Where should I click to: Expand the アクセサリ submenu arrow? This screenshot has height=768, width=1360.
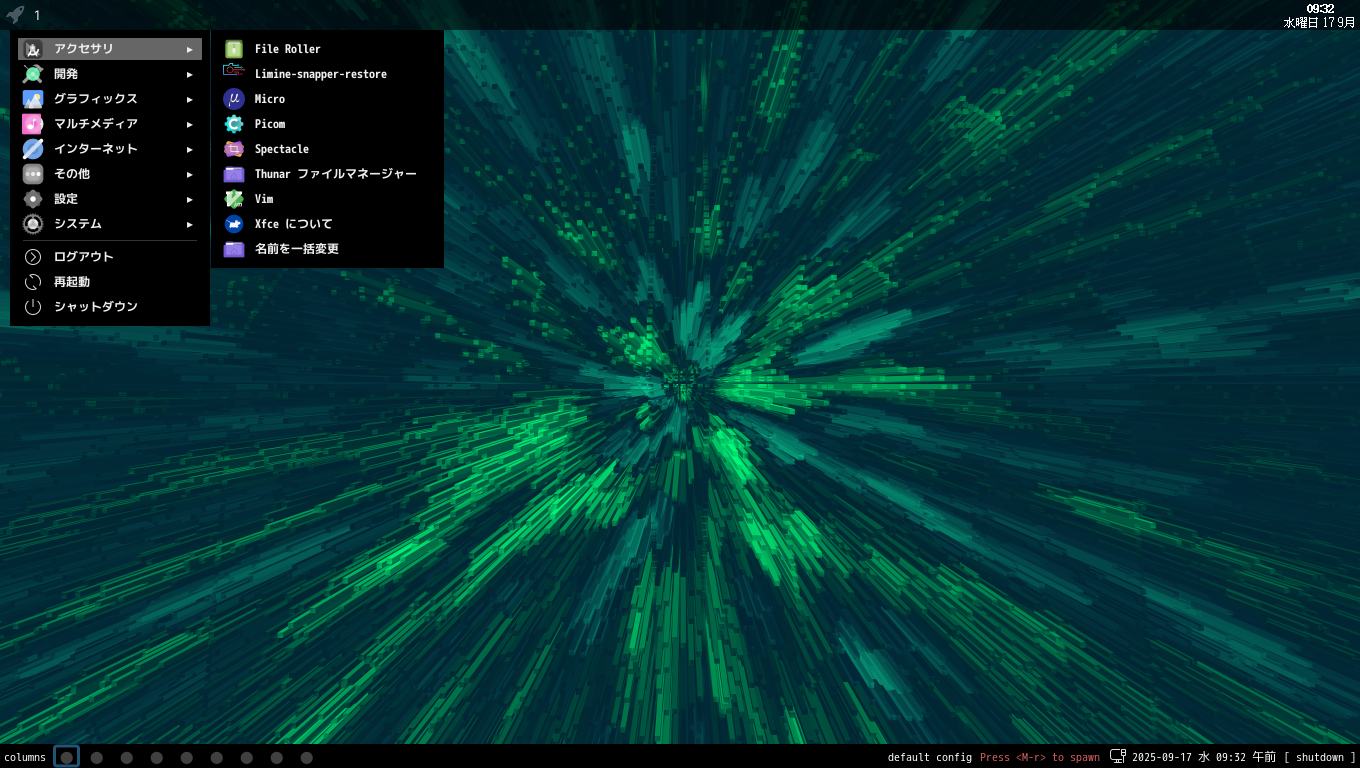tap(190, 49)
